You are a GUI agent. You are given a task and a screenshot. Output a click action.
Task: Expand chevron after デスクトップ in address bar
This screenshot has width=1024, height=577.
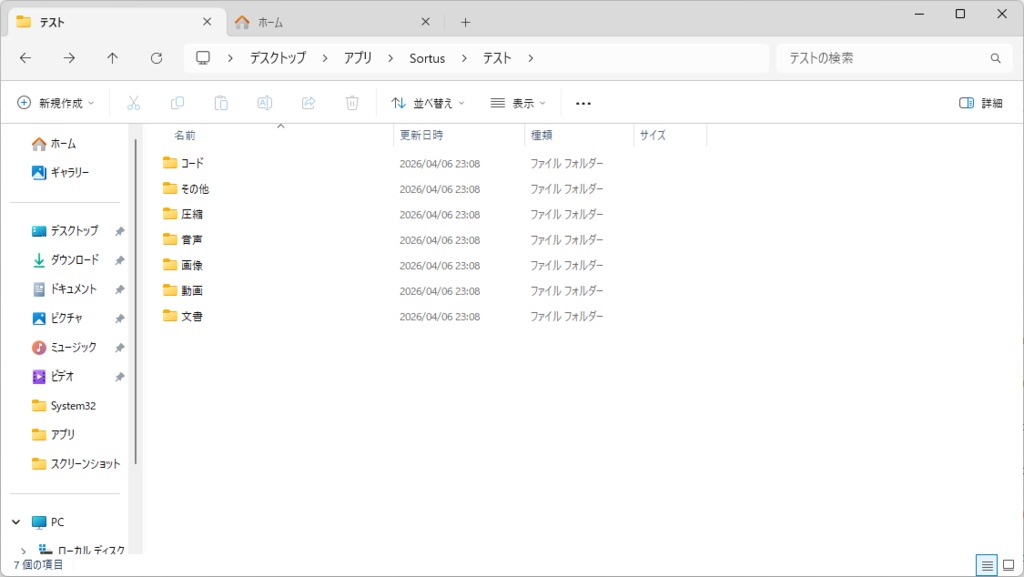(x=325, y=58)
